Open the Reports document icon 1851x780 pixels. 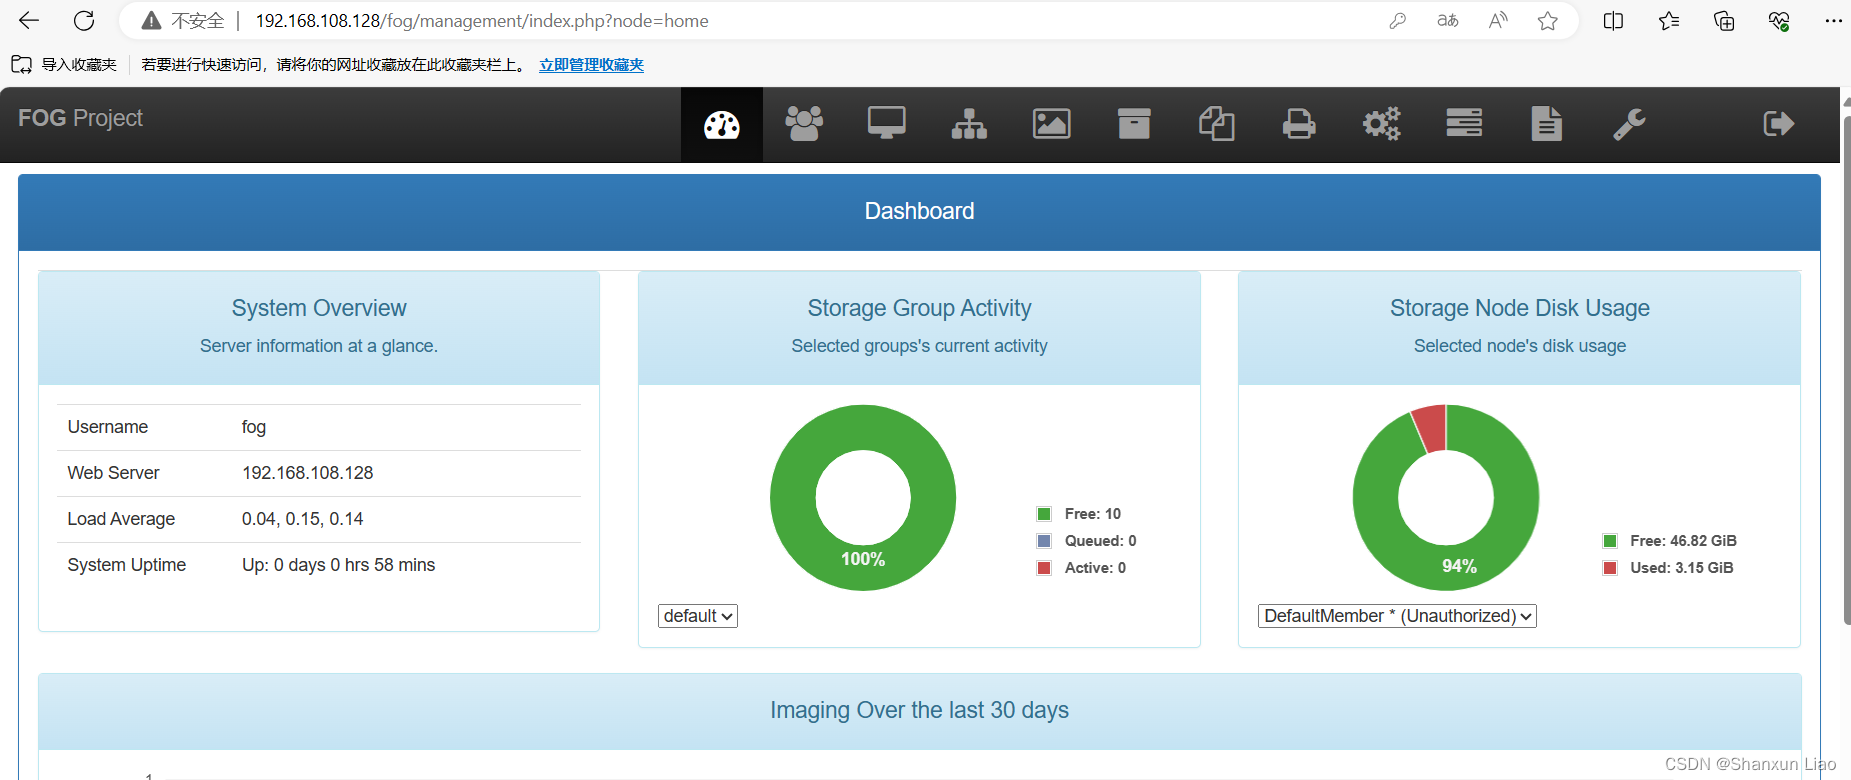[1547, 124]
